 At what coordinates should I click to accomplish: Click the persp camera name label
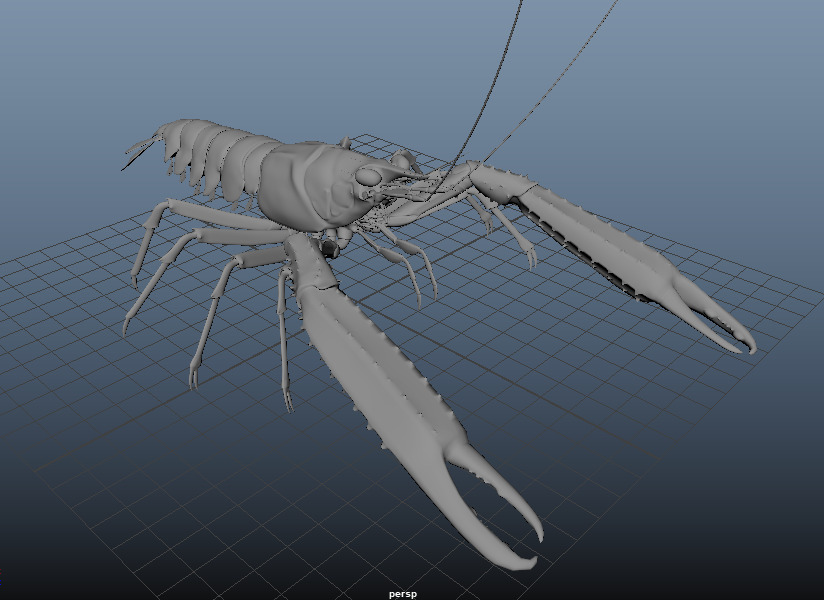point(403,594)
